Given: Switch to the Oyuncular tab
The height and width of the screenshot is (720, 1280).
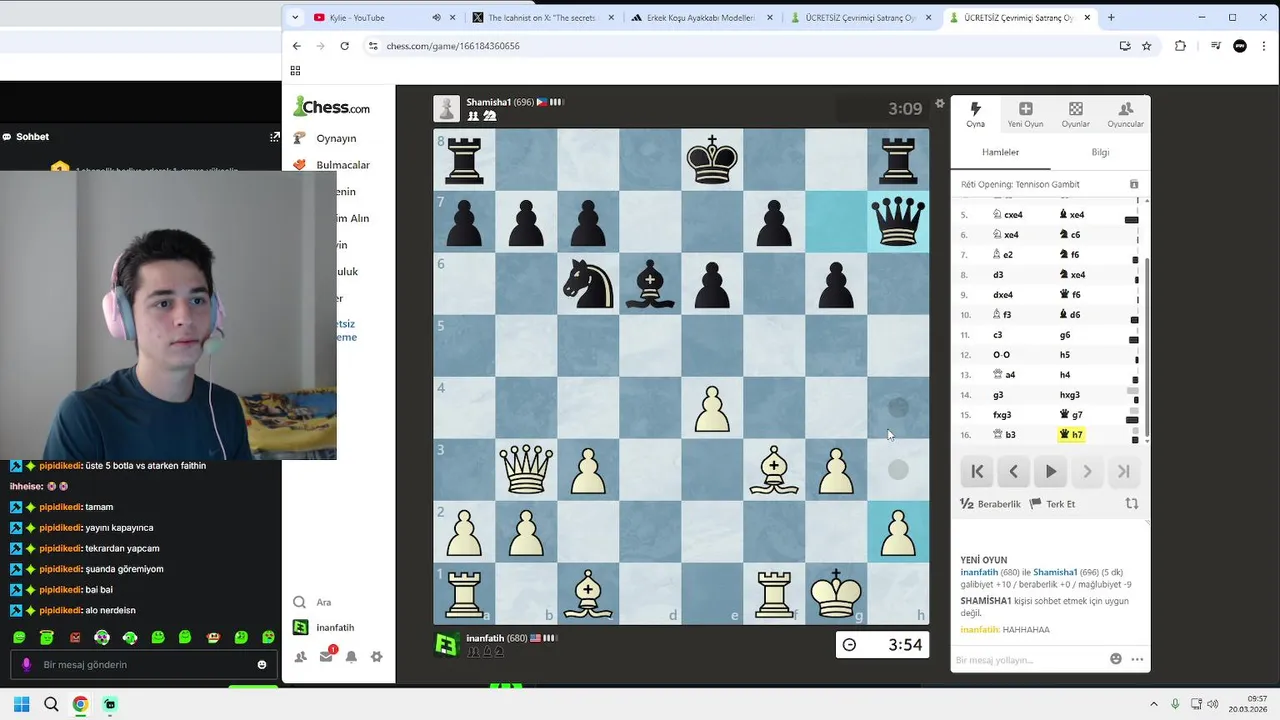Looking at the screenshot, I should click(x=1125, y=114).
